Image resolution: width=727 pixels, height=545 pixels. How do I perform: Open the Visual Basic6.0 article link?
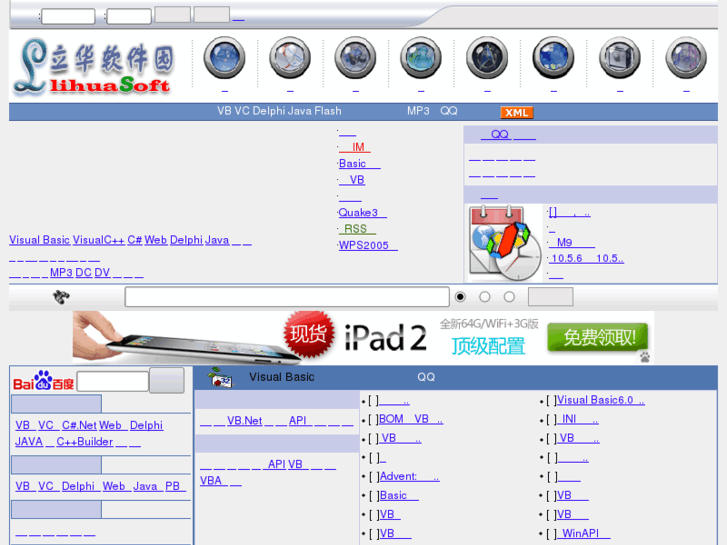(600, 400)
